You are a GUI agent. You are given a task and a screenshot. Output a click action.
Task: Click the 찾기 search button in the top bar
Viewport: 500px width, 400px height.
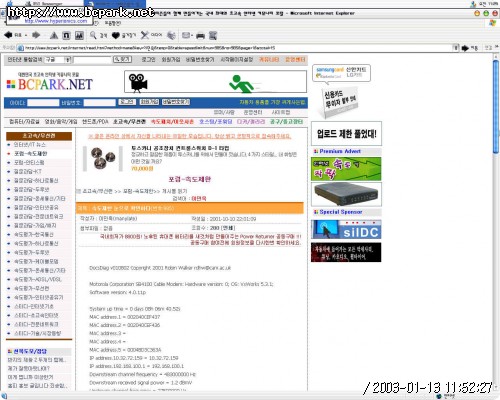(x=122, y=59)
